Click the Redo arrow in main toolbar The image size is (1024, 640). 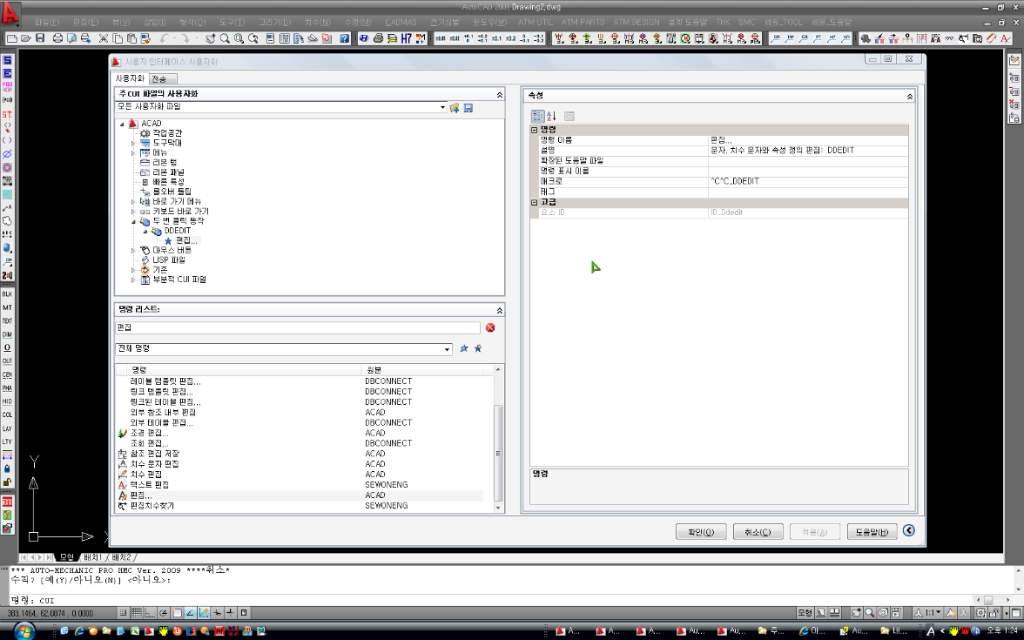click(185, 39)
